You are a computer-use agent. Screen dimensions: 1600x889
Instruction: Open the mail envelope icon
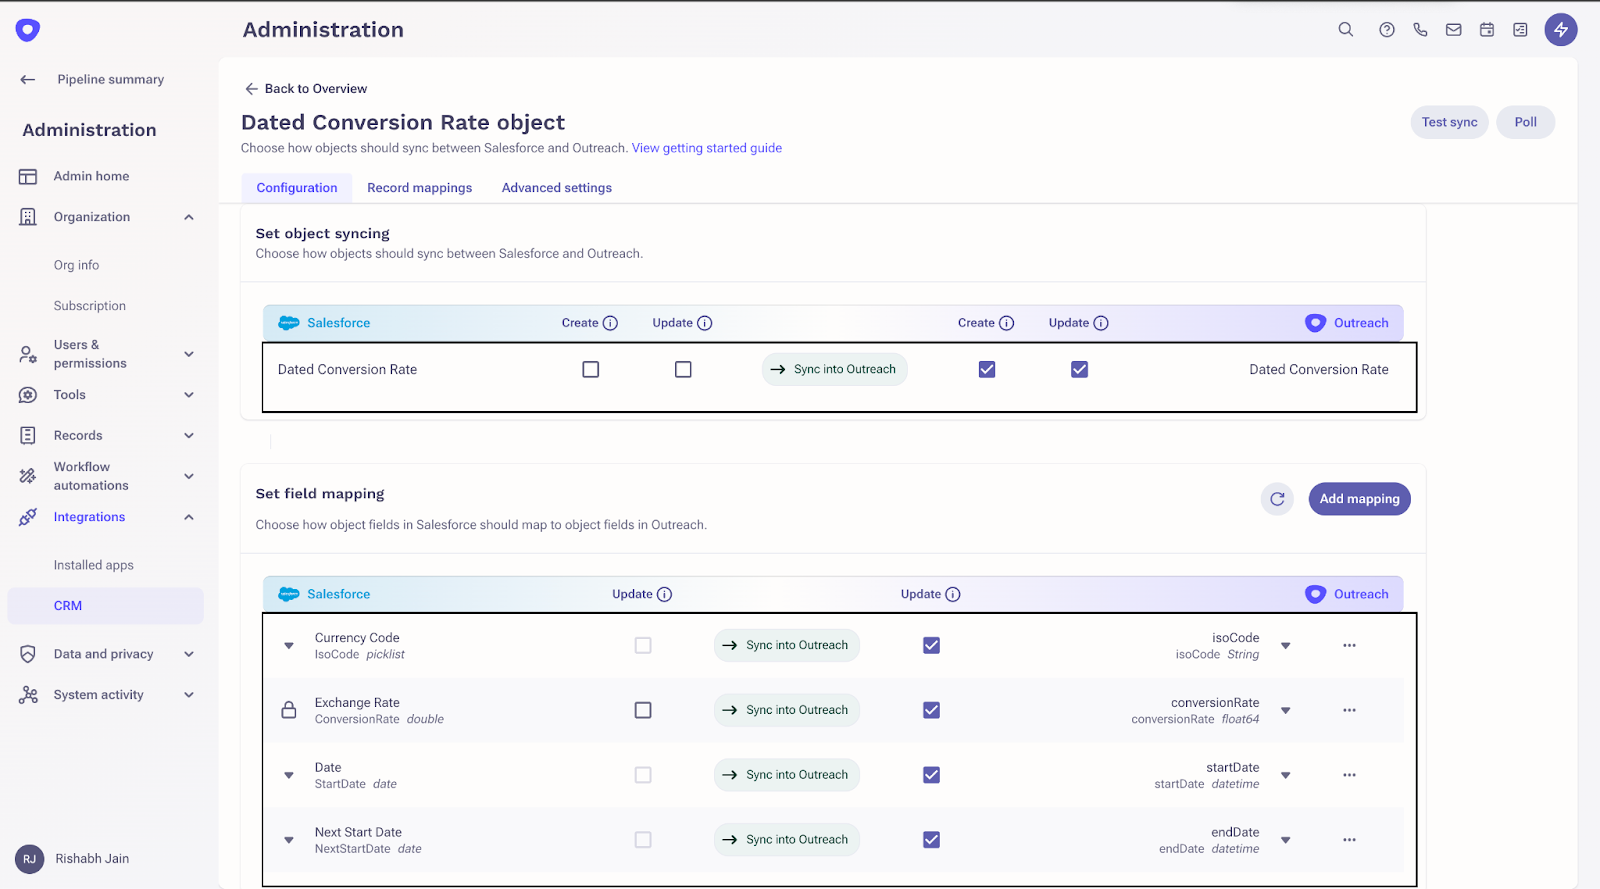1454,30
